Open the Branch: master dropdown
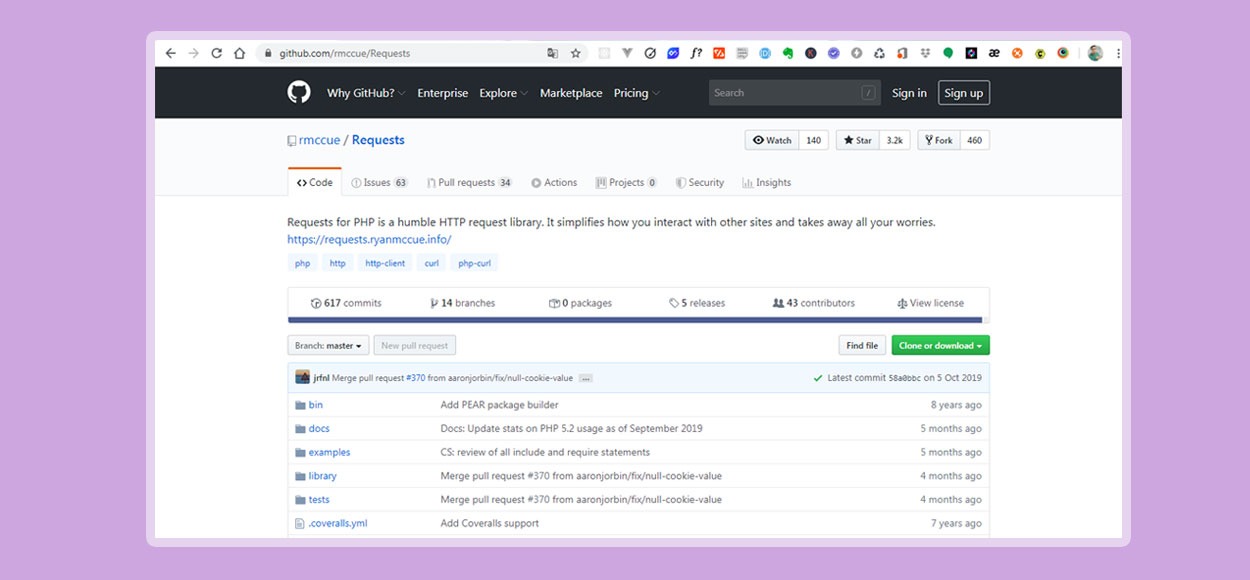1250x580 pixels. coord(328,345)
